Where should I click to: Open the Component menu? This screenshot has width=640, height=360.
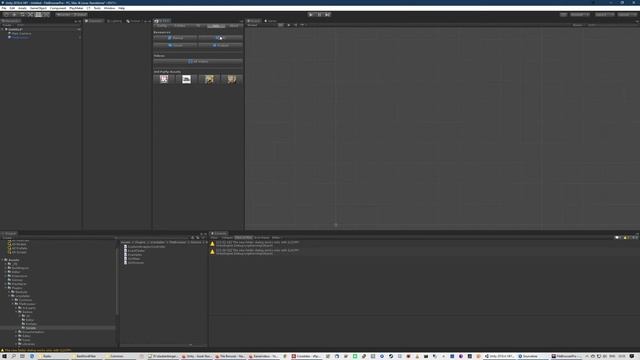(58, 8)
